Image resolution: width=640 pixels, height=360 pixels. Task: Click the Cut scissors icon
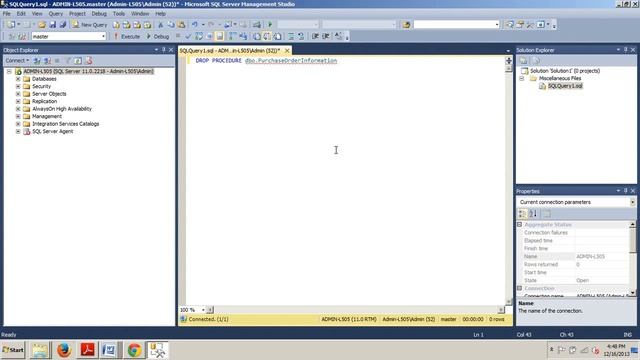(x=160, y=25)
